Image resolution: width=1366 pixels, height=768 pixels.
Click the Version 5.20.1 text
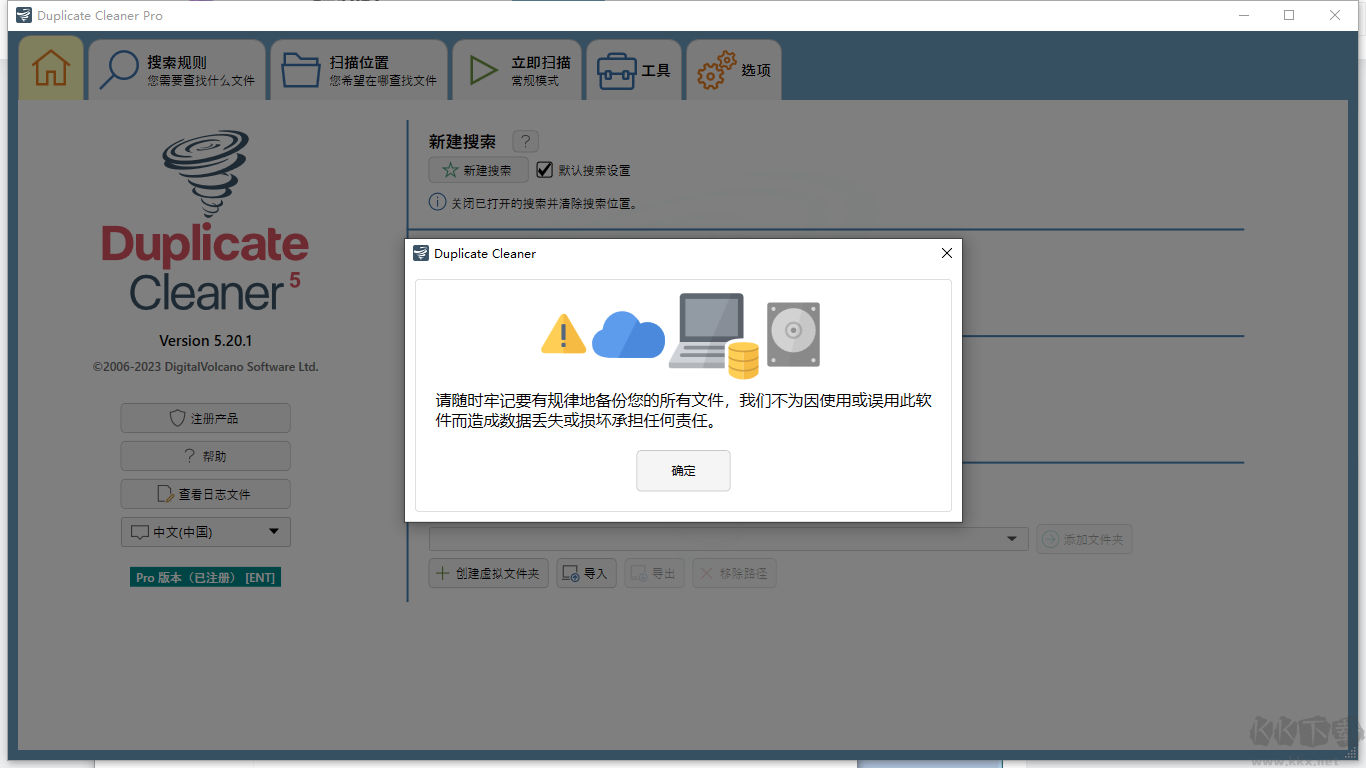pyautogui.click(x=205, y=341)
